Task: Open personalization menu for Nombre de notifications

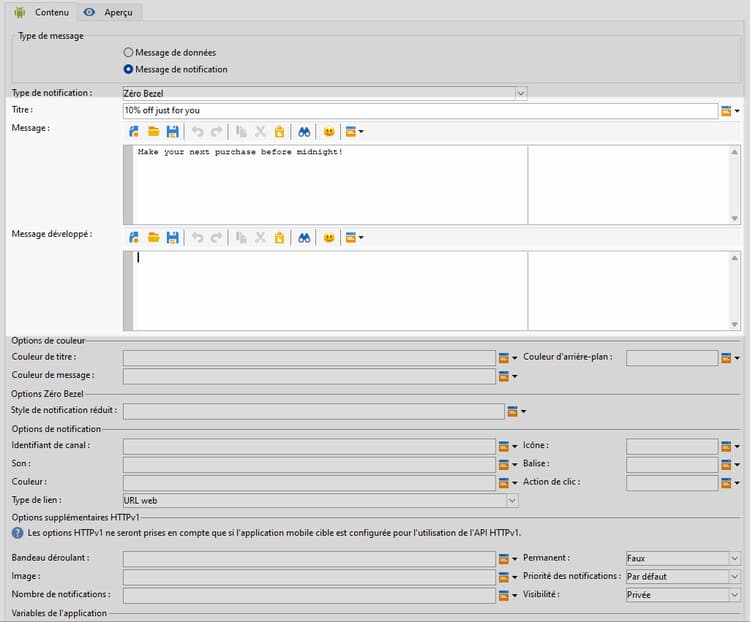Action: tap(507, 595)
